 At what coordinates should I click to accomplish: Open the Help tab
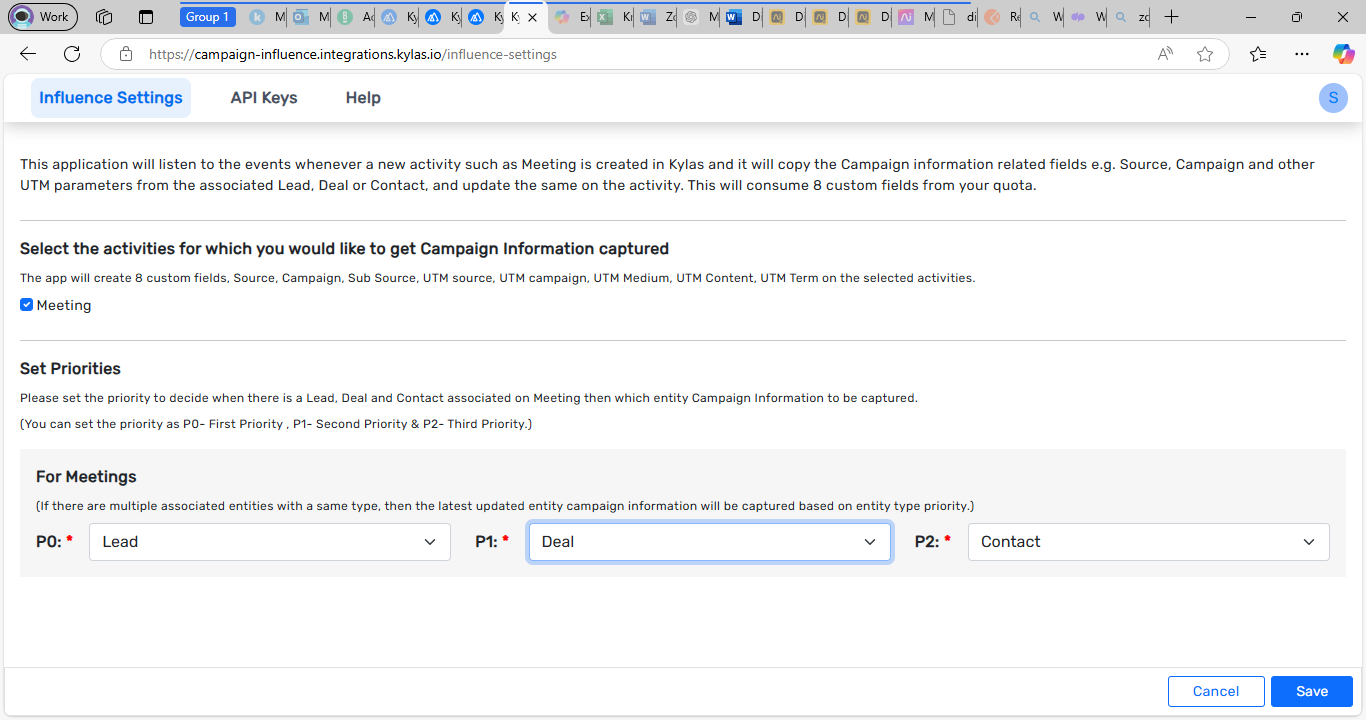coord(363,98)
